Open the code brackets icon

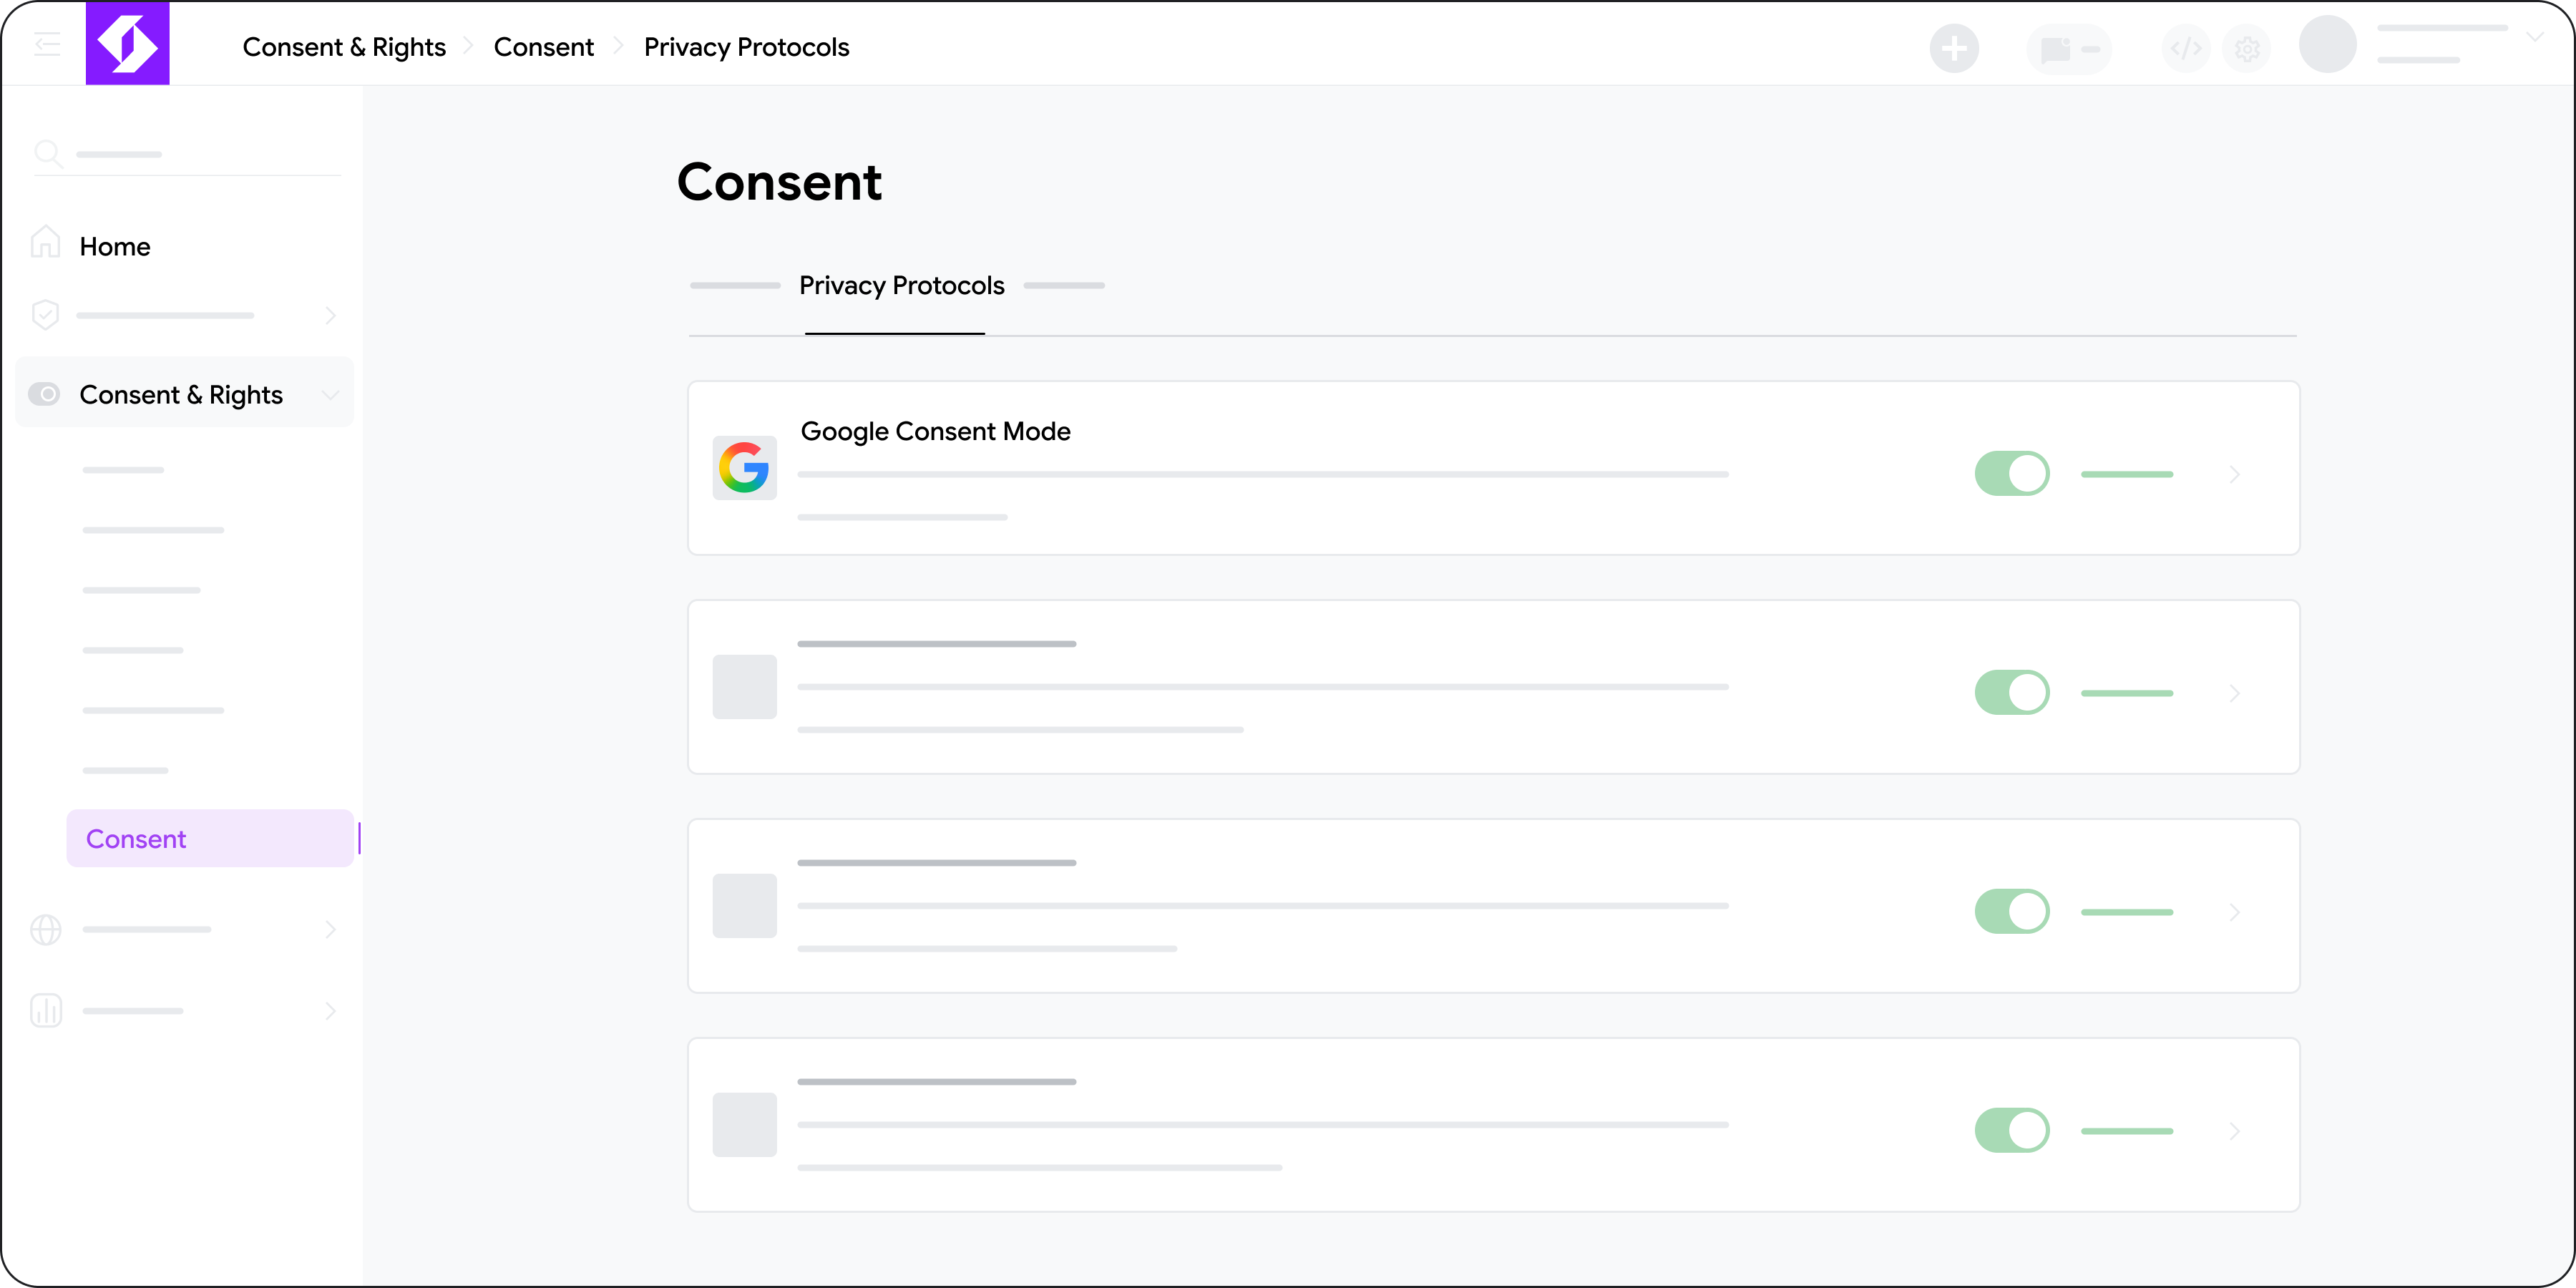[2186, 48]
